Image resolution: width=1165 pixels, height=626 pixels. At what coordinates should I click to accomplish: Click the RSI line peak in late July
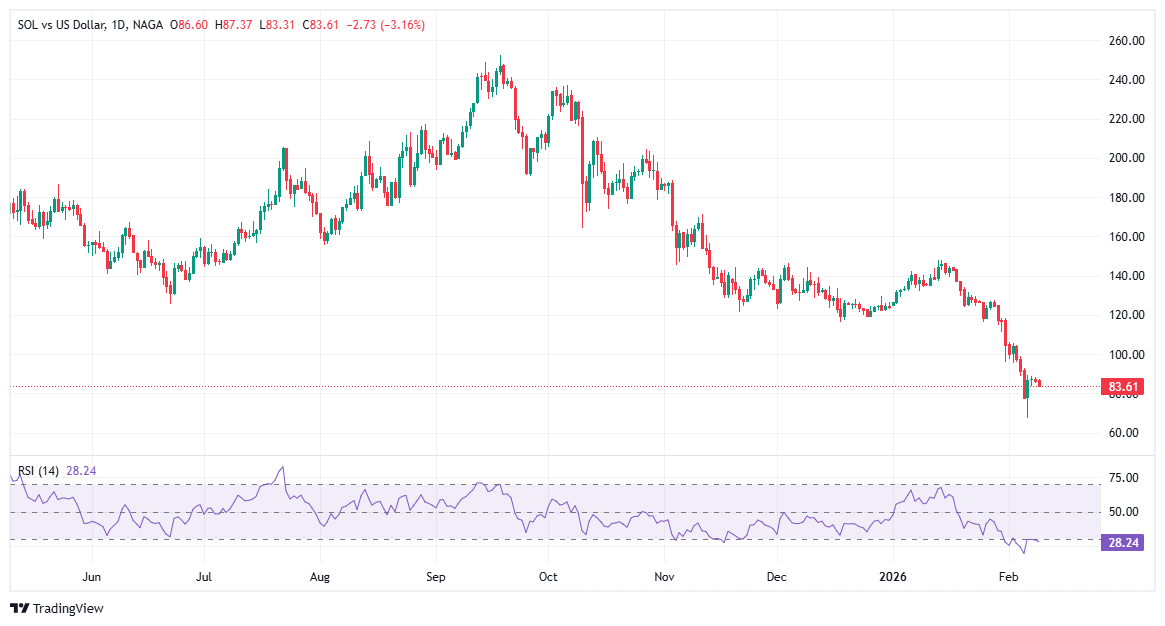click(282, 467)
